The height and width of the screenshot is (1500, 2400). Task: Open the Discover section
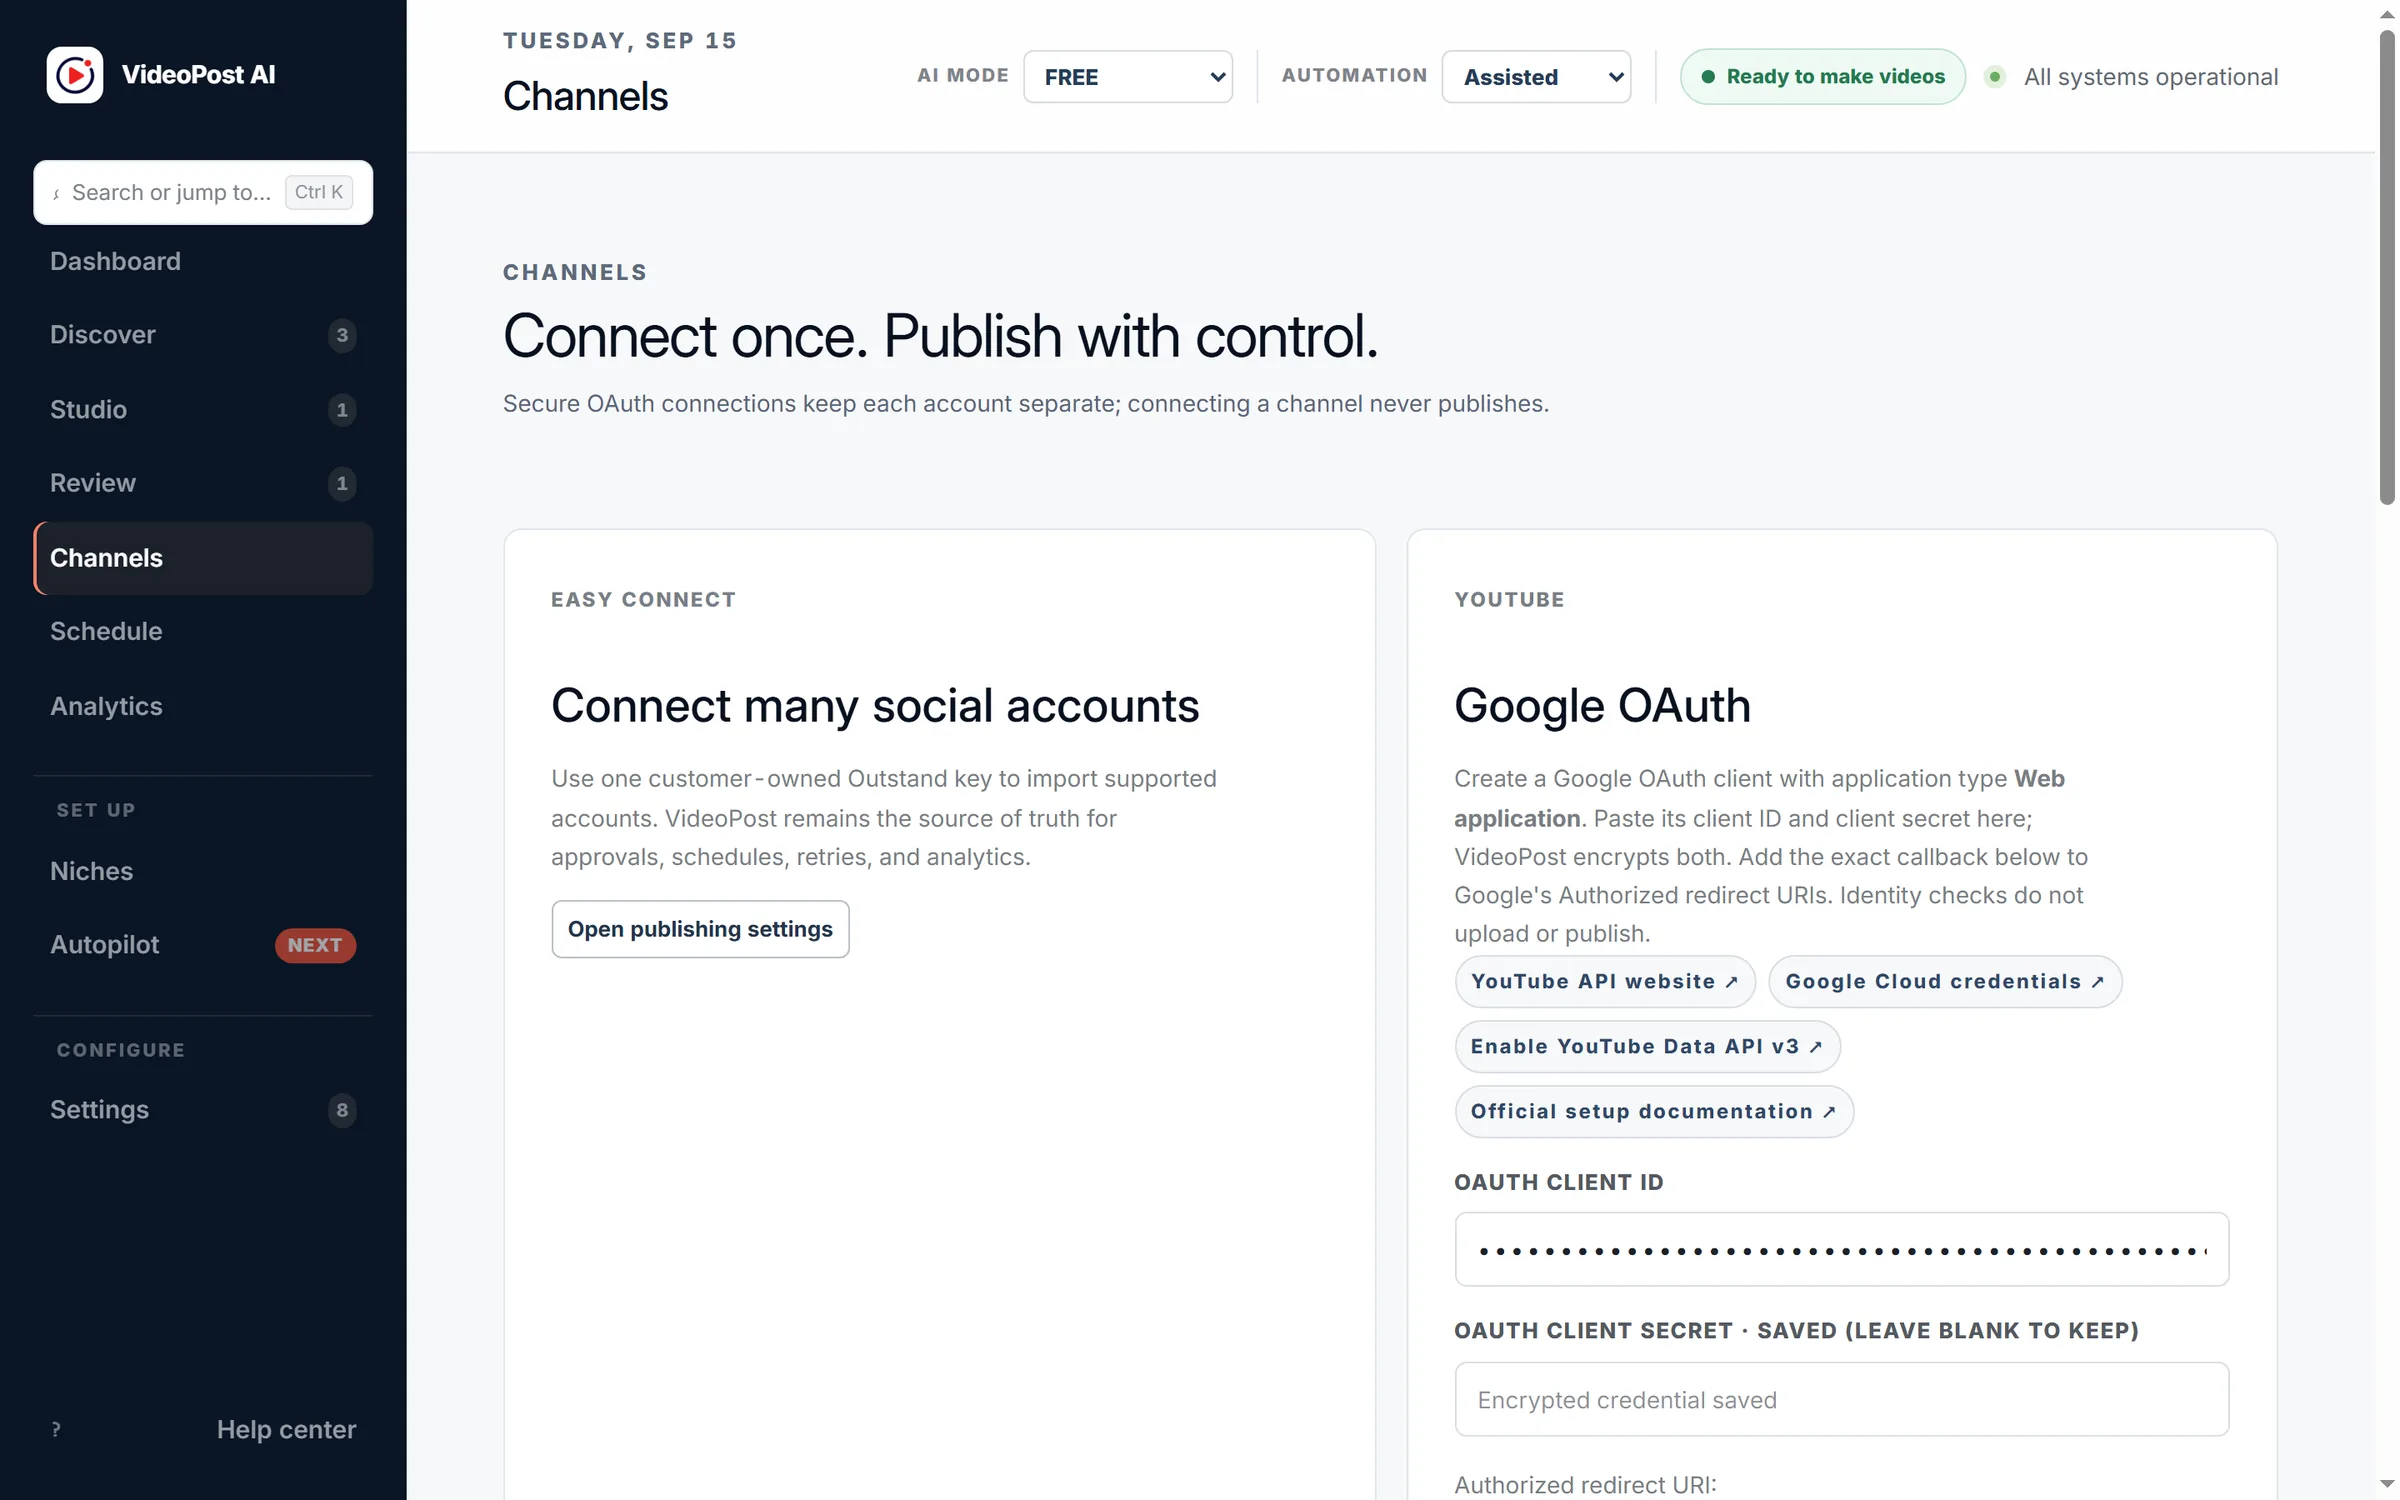(x=203, y=335)
